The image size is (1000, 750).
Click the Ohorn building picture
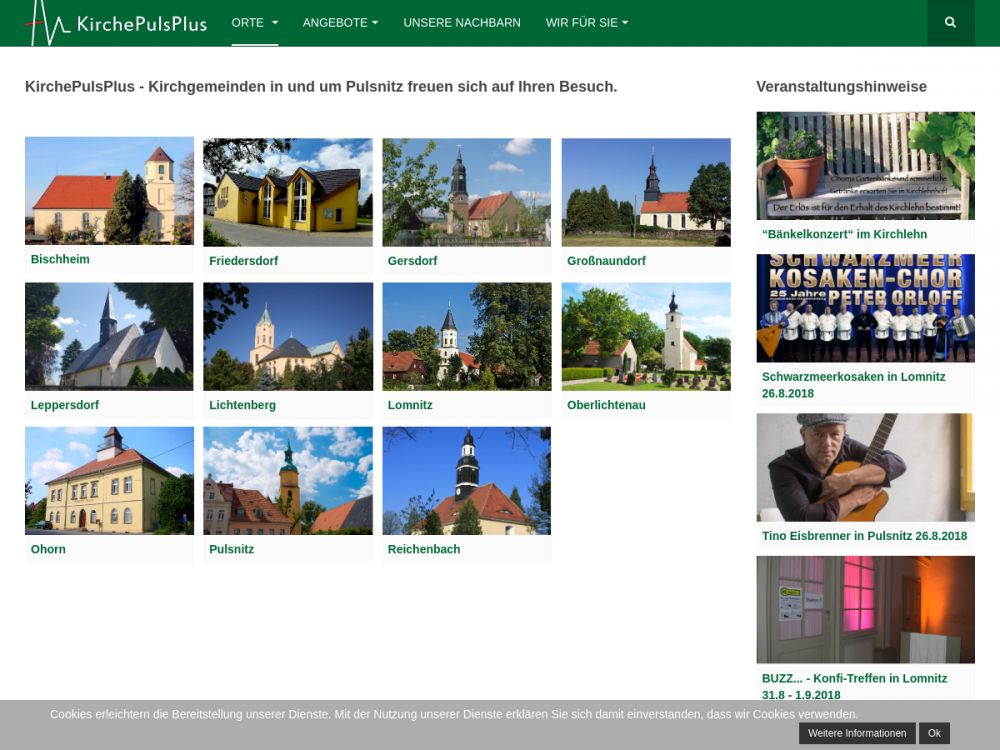pos(109,480)
